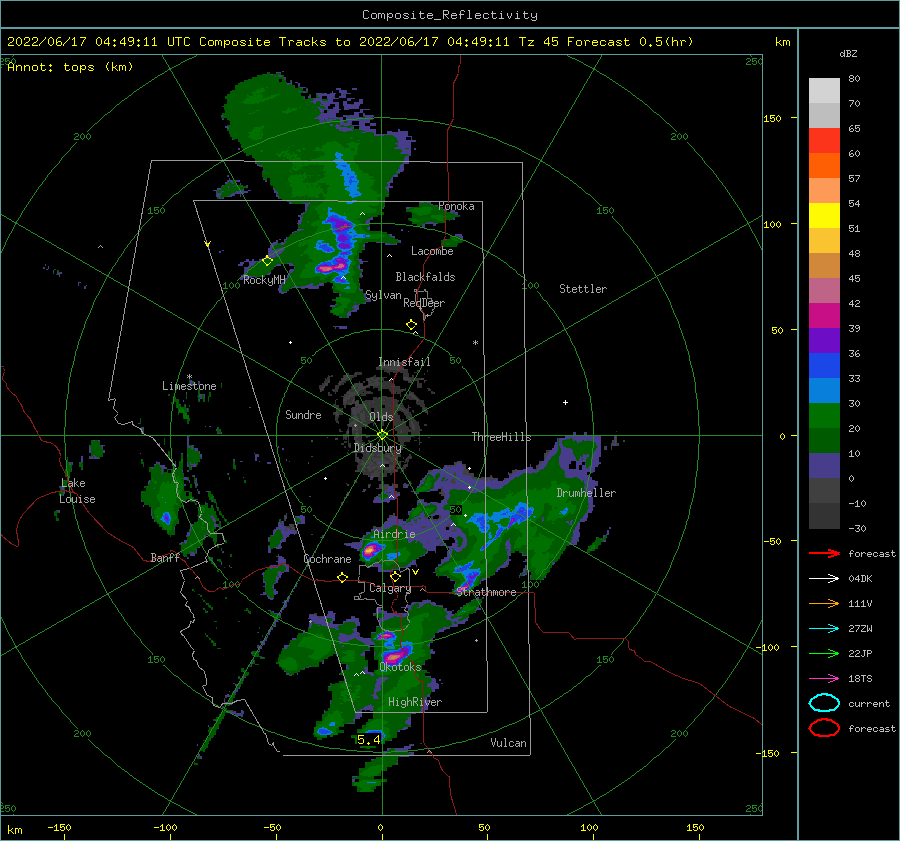
Task: Click the Limestone label
Action: (x=189, y=386)
